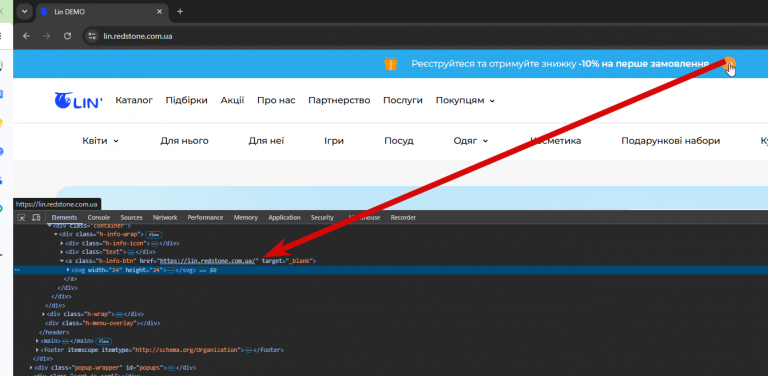This screenshot has height=376, width=768.
Task: Expand the svg width 24 node
Action: pos(68,270)
